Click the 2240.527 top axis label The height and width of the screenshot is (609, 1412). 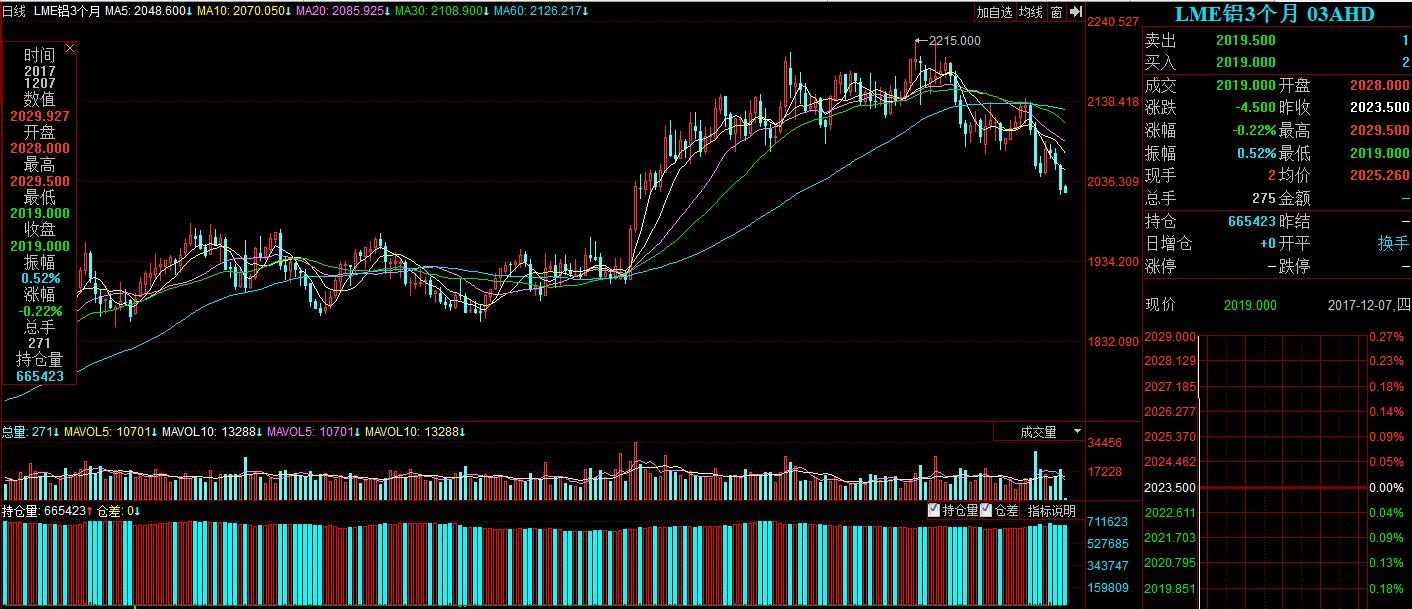click(x=1113, y=22)
